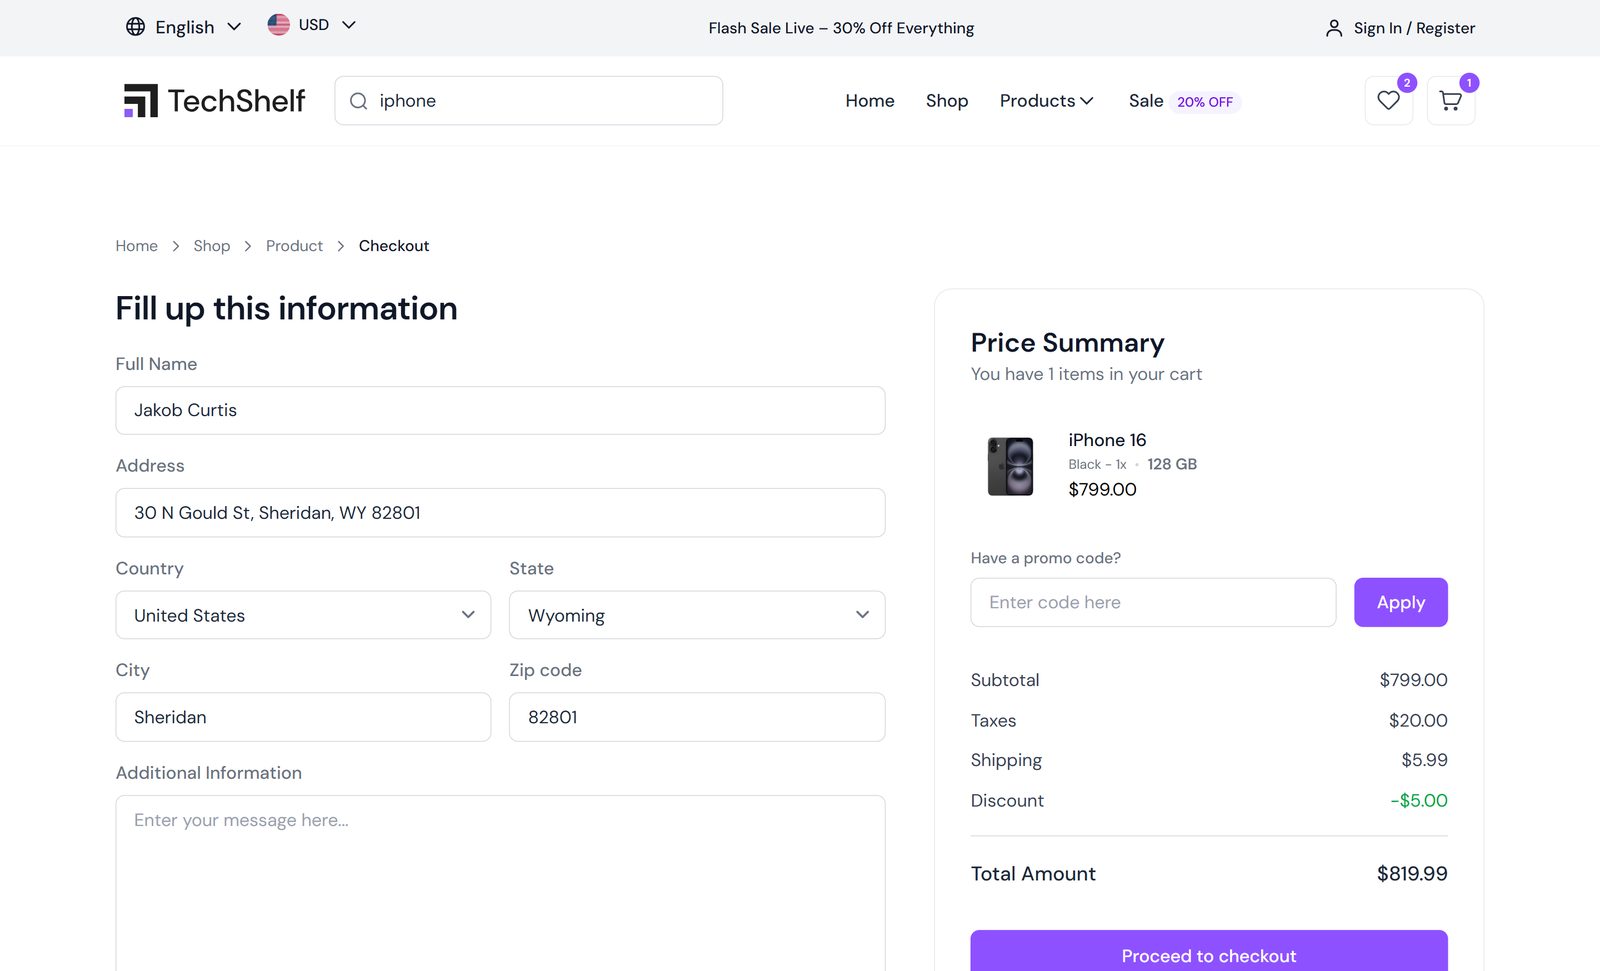Expand the Products menu

click(x=1046, y=101)
